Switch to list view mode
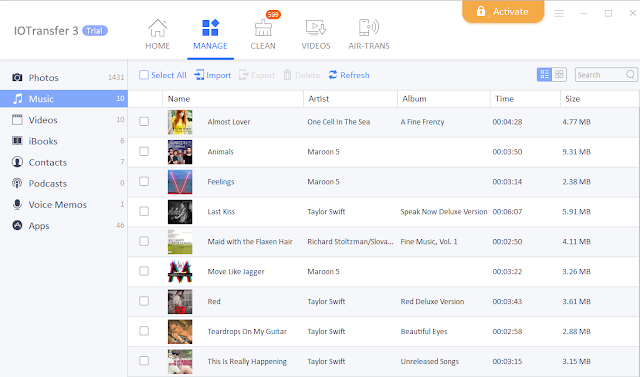The image size is (640, 377). (544, 74)
